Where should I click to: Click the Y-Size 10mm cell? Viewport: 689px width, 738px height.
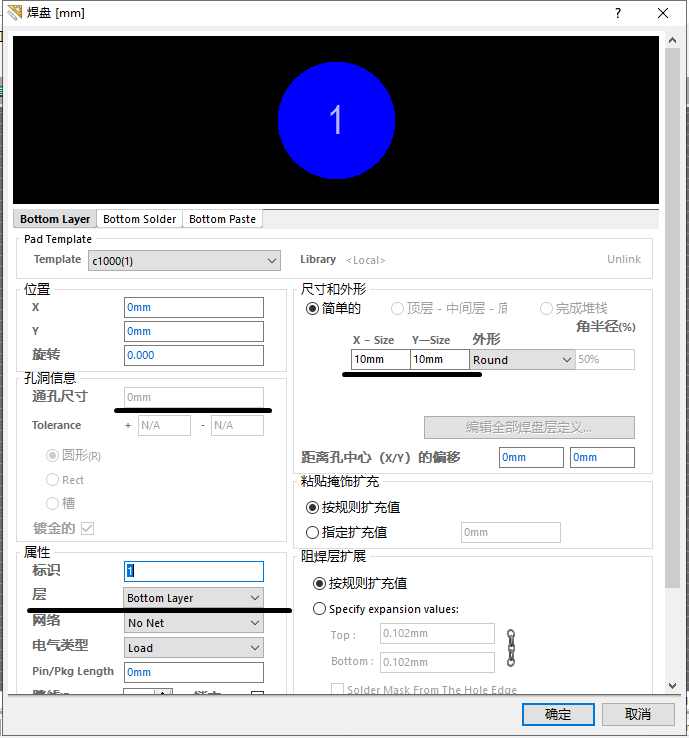click(x=440, y=360)
